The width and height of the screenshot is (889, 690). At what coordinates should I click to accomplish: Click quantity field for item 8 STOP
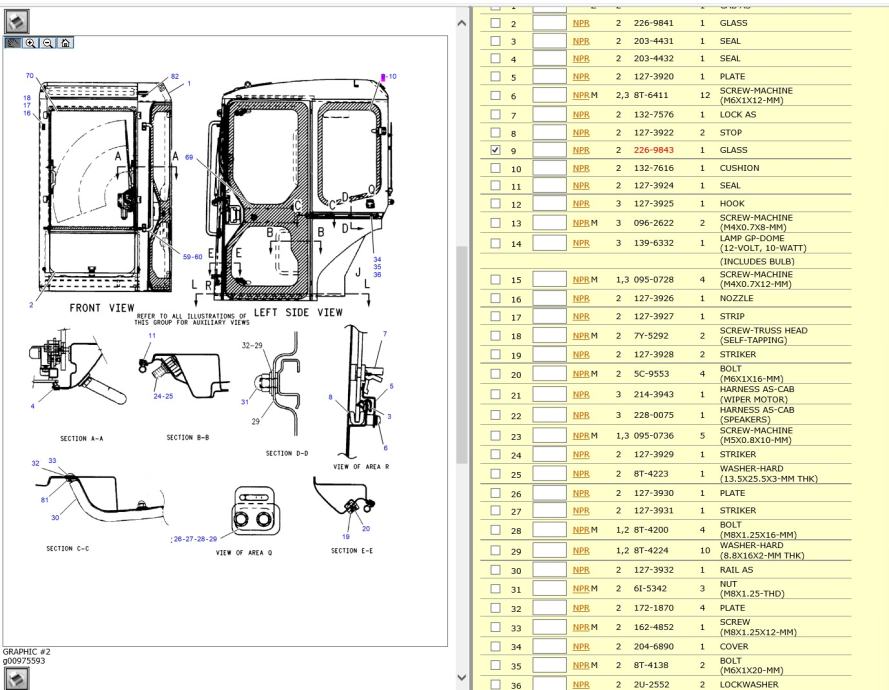point(549,133)
